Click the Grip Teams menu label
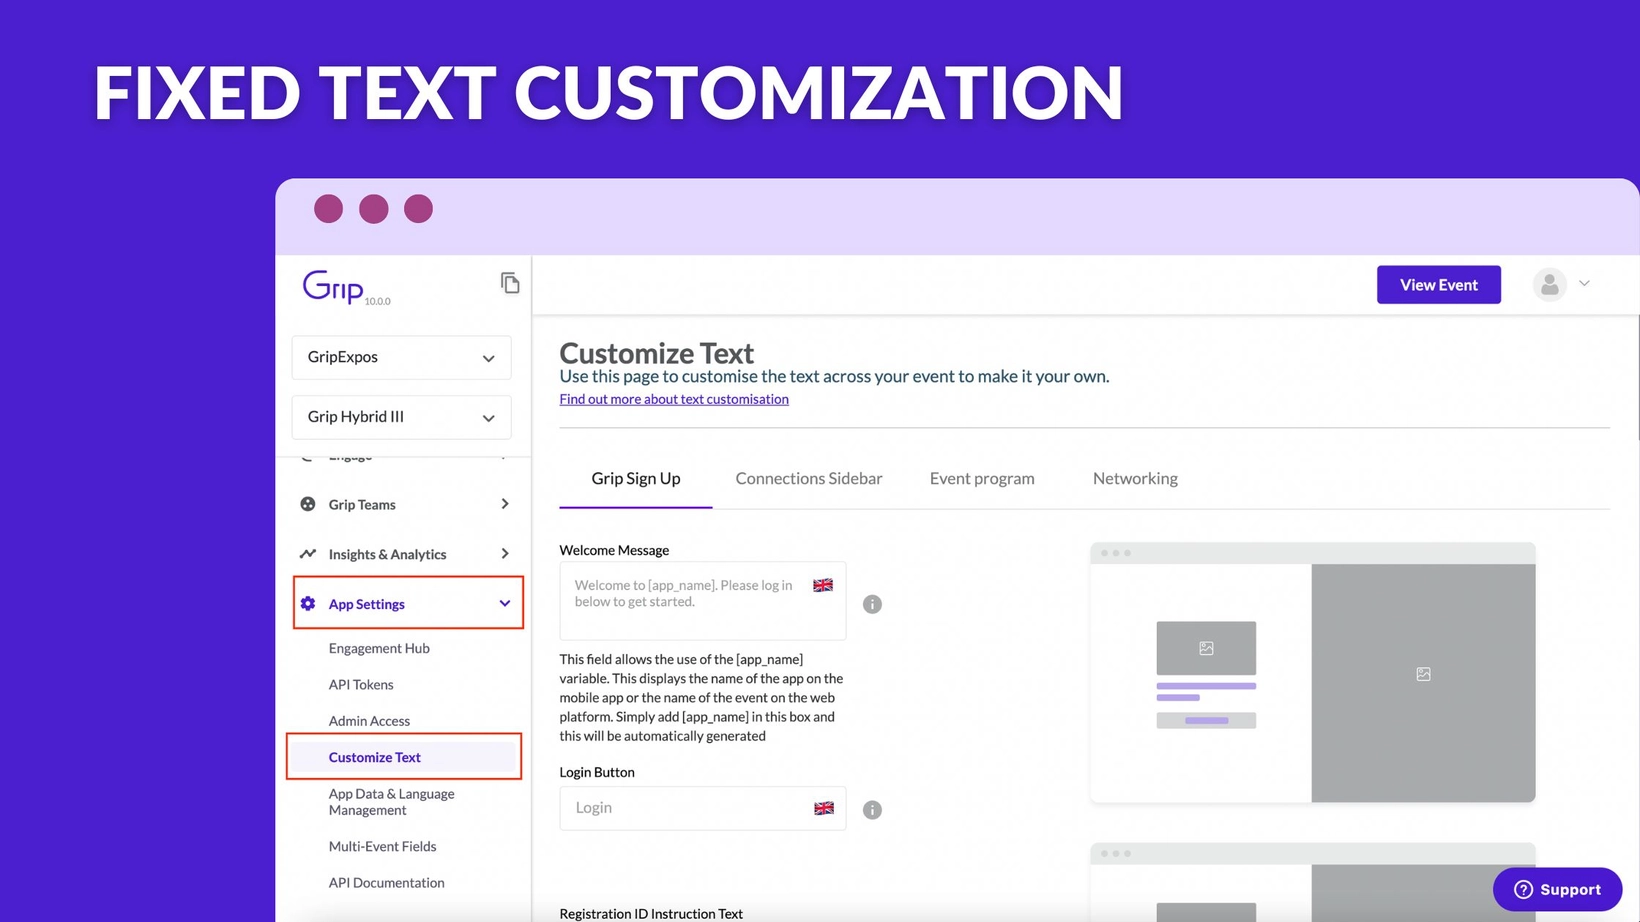 (x=362, y=505)
